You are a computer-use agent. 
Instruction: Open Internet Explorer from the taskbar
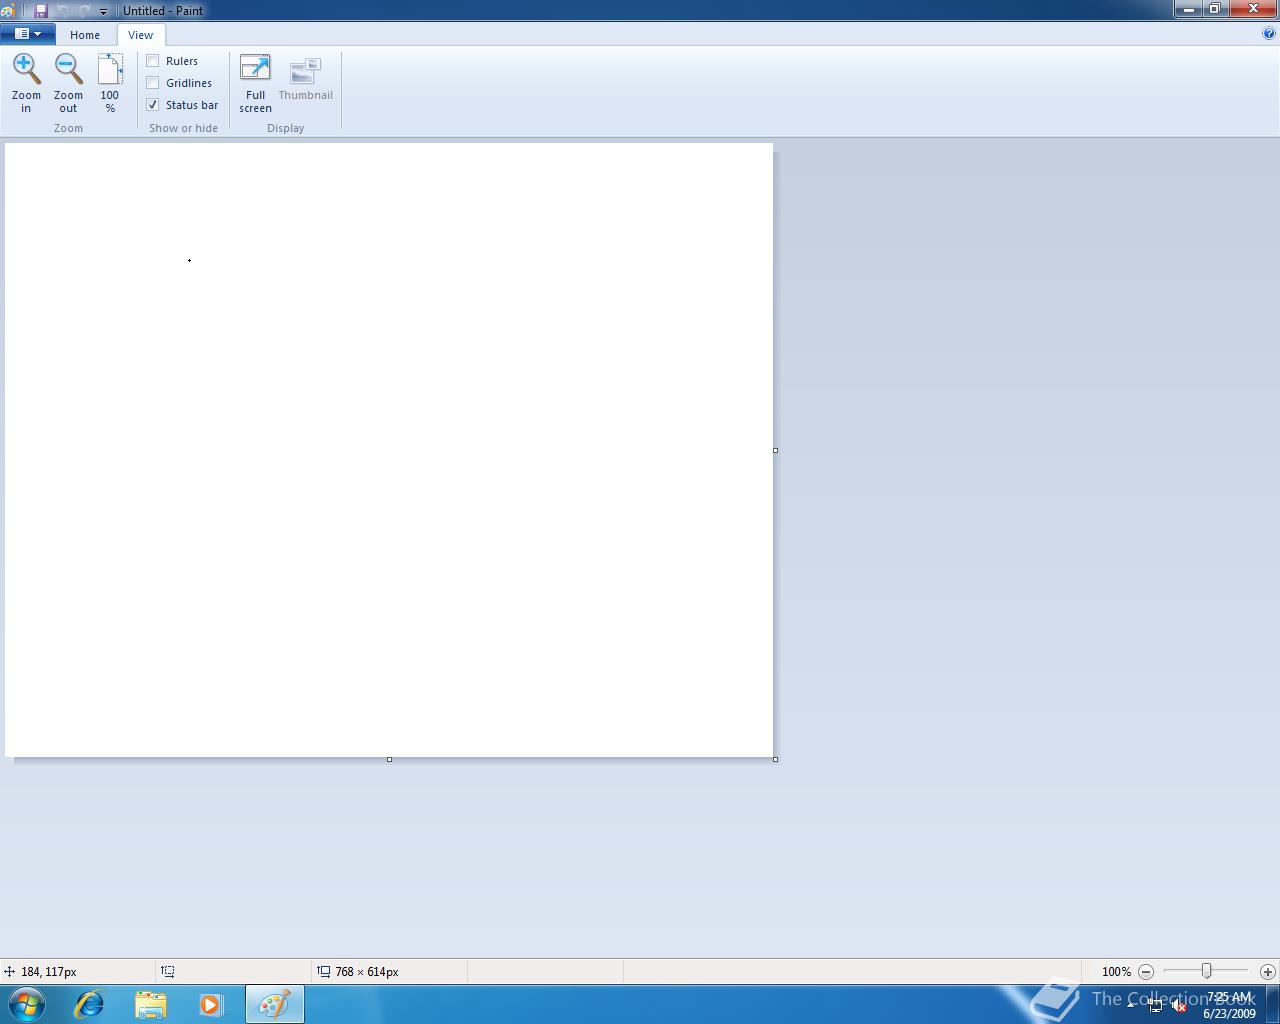tap(89, 1004)
